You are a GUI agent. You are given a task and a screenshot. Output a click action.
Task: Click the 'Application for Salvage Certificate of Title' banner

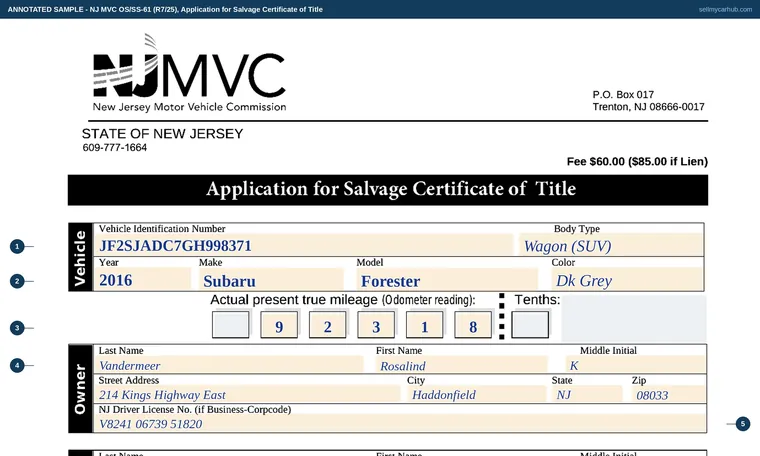[x=388, y=189]
